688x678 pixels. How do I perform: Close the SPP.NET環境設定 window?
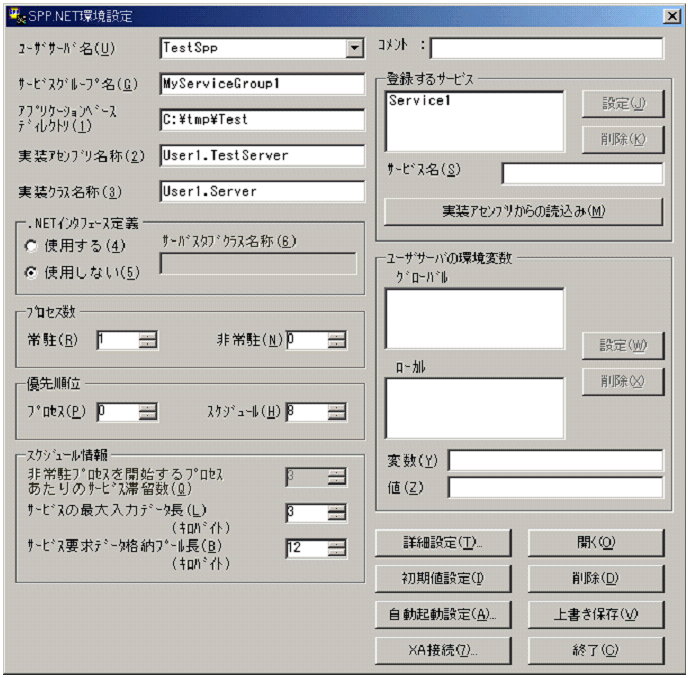pos(672,16)
